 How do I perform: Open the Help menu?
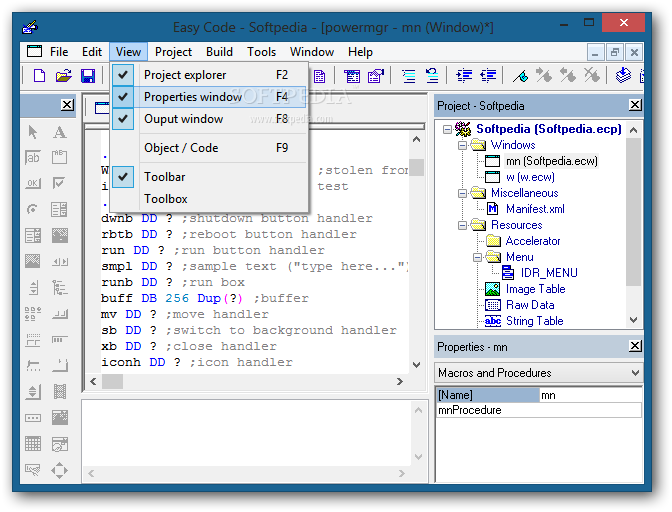[x=360, y=52]
